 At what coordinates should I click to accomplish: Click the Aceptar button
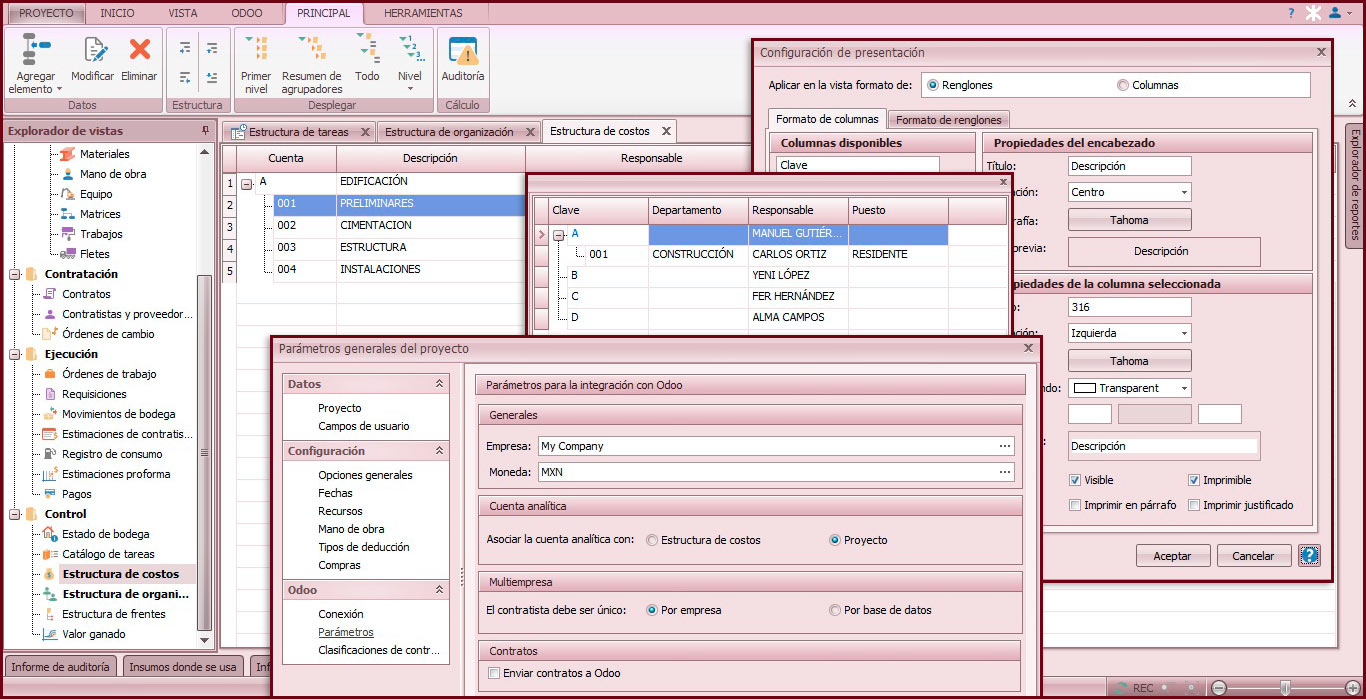1173,556
